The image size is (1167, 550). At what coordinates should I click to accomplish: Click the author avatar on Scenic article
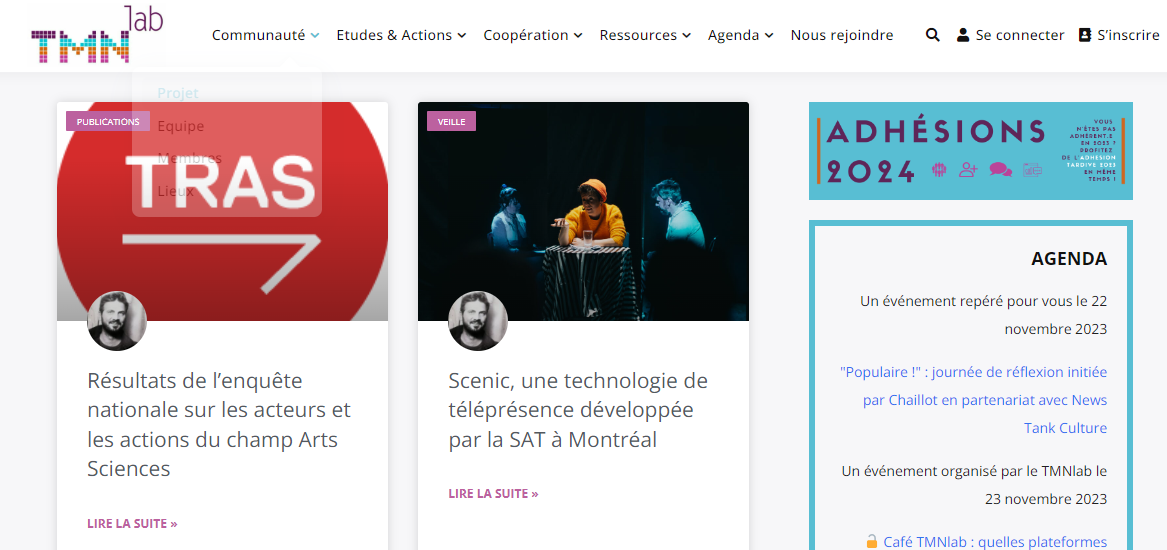coord(478,321)
